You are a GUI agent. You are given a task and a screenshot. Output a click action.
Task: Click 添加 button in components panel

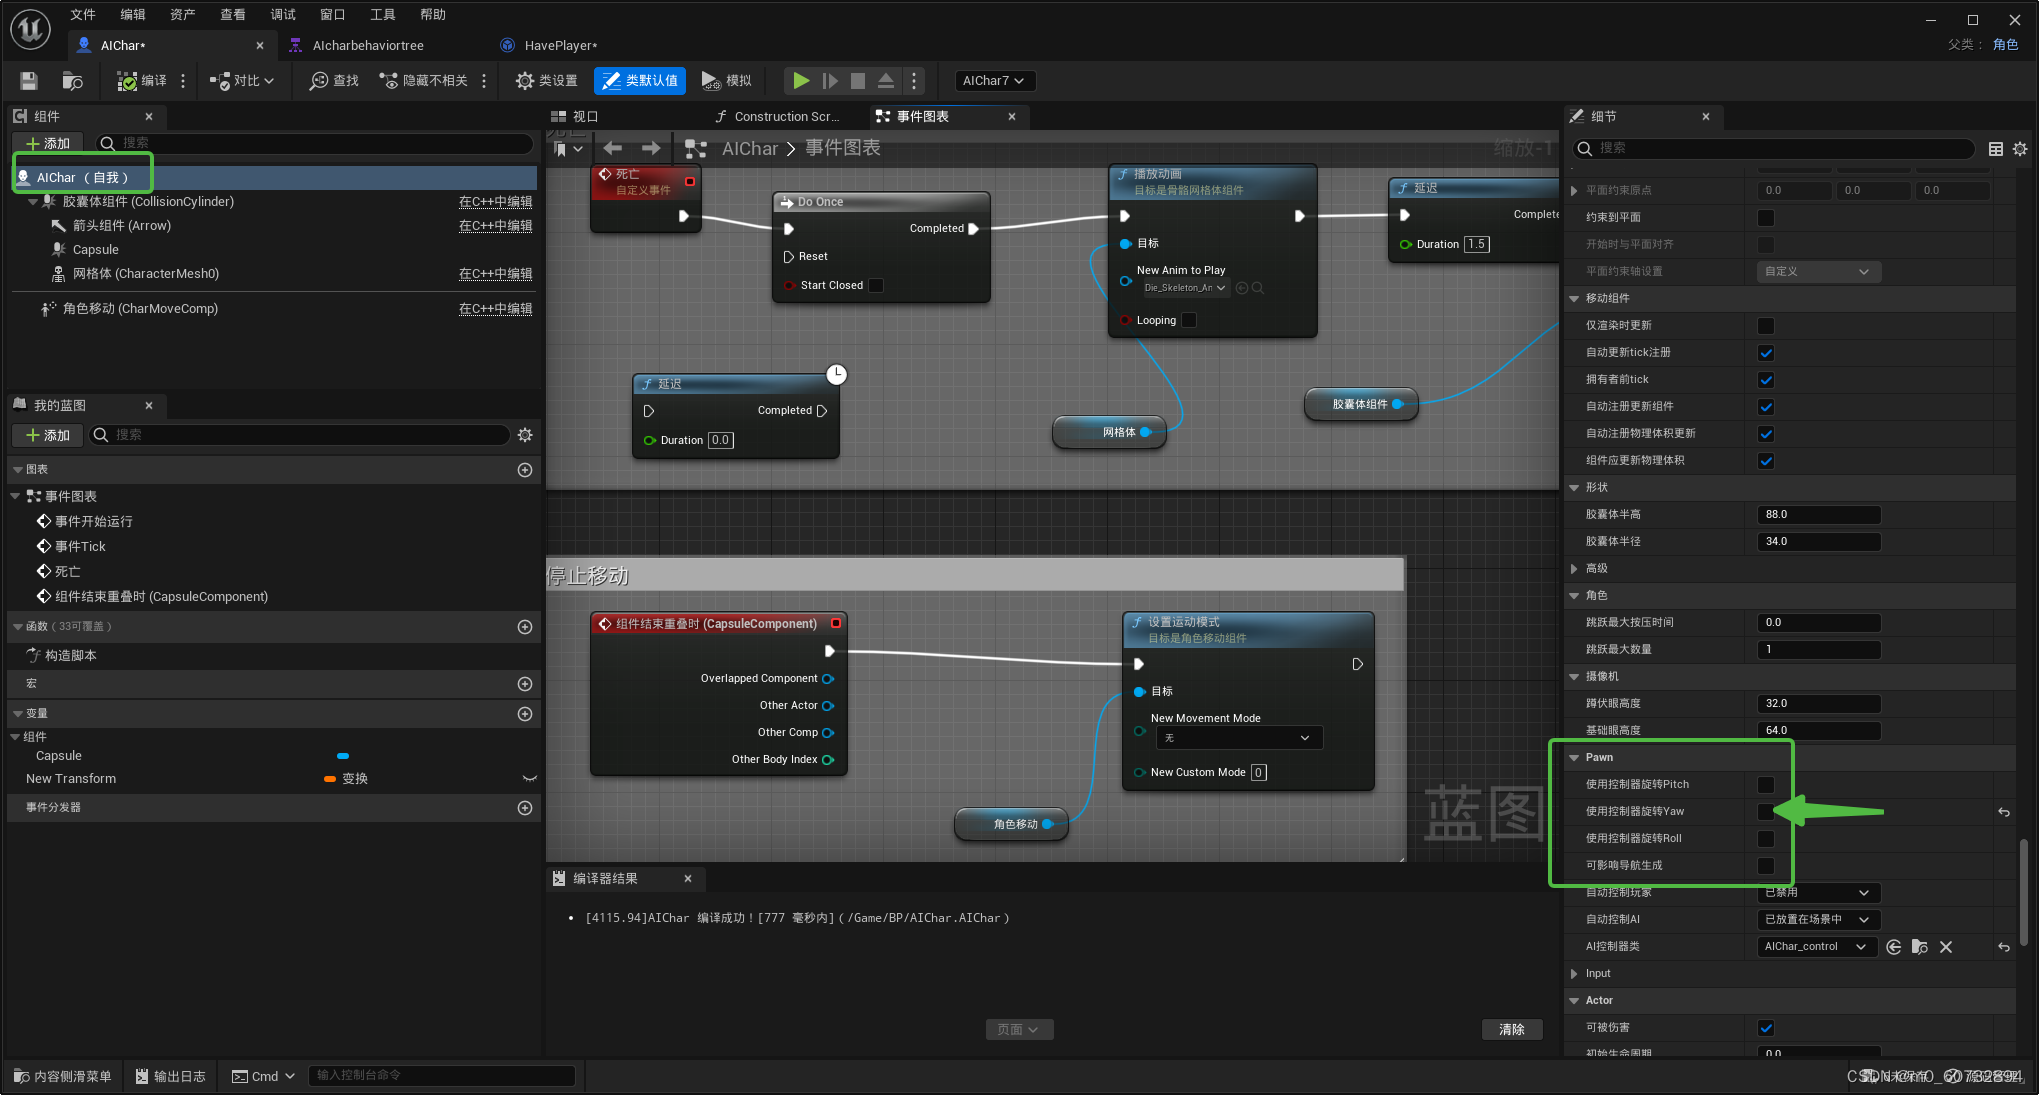tap(48, 144)
